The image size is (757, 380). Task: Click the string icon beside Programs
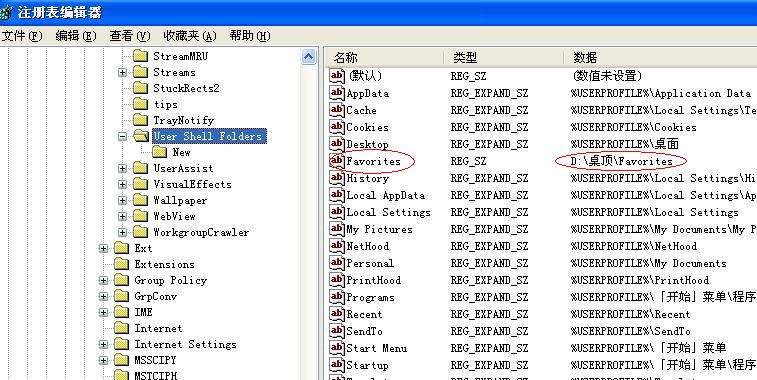[337, 297]
